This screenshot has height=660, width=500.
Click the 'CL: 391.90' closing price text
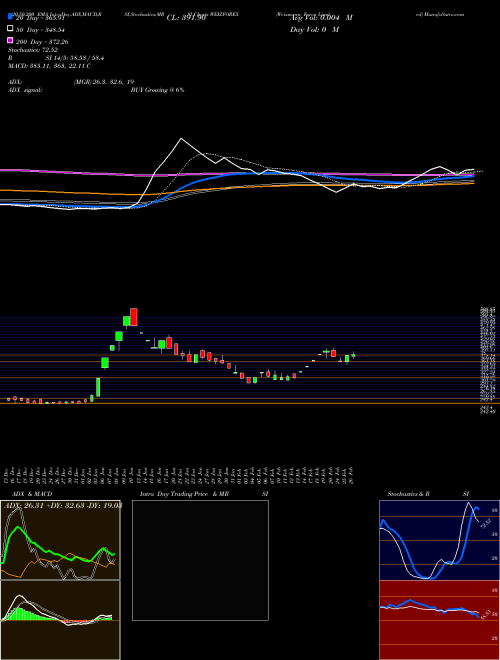click(x=186, y=18)
